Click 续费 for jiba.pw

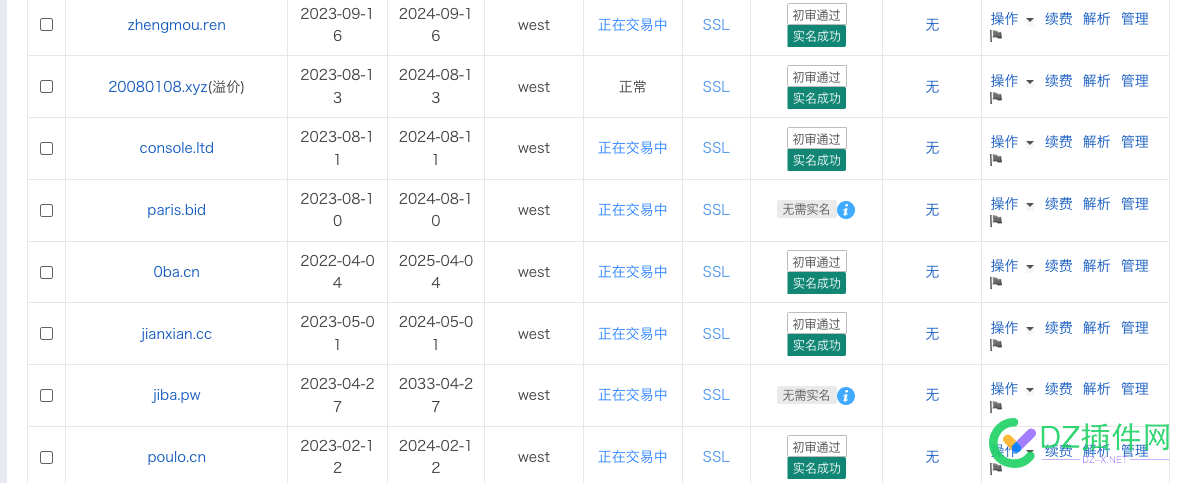click(x=1059, y=389)
